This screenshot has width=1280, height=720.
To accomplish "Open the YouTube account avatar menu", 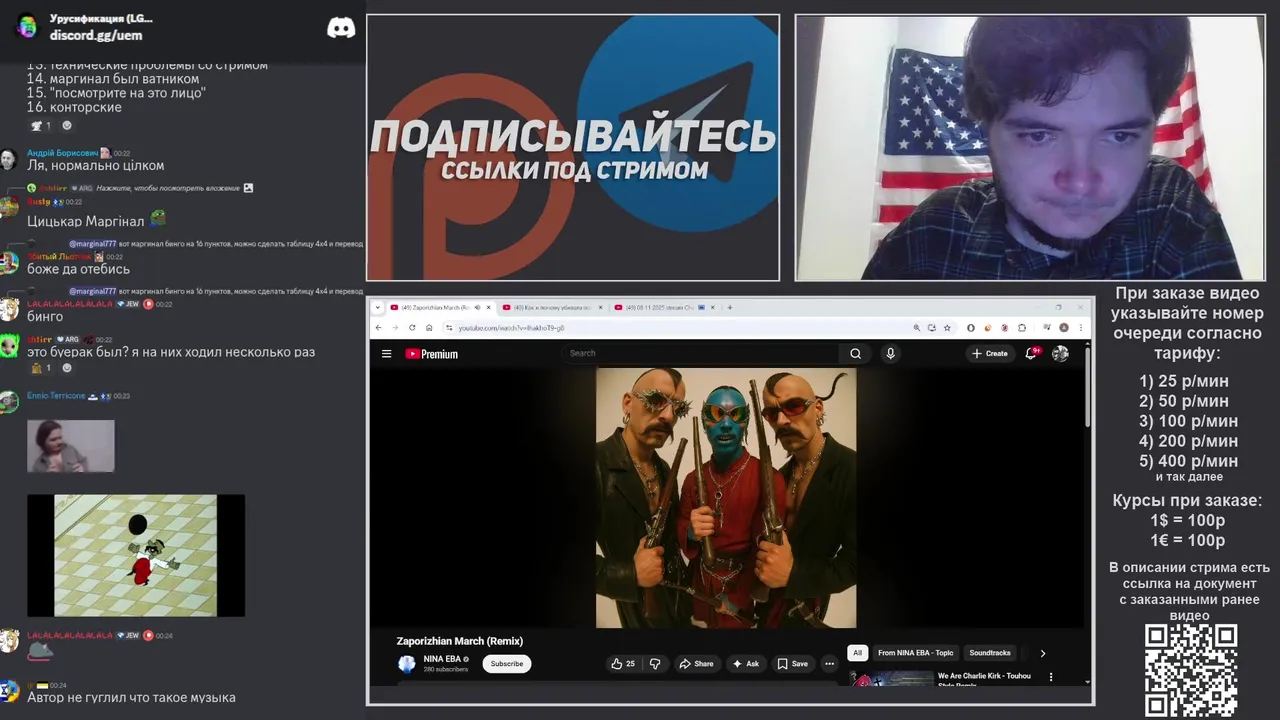I will click(1060, 353).
